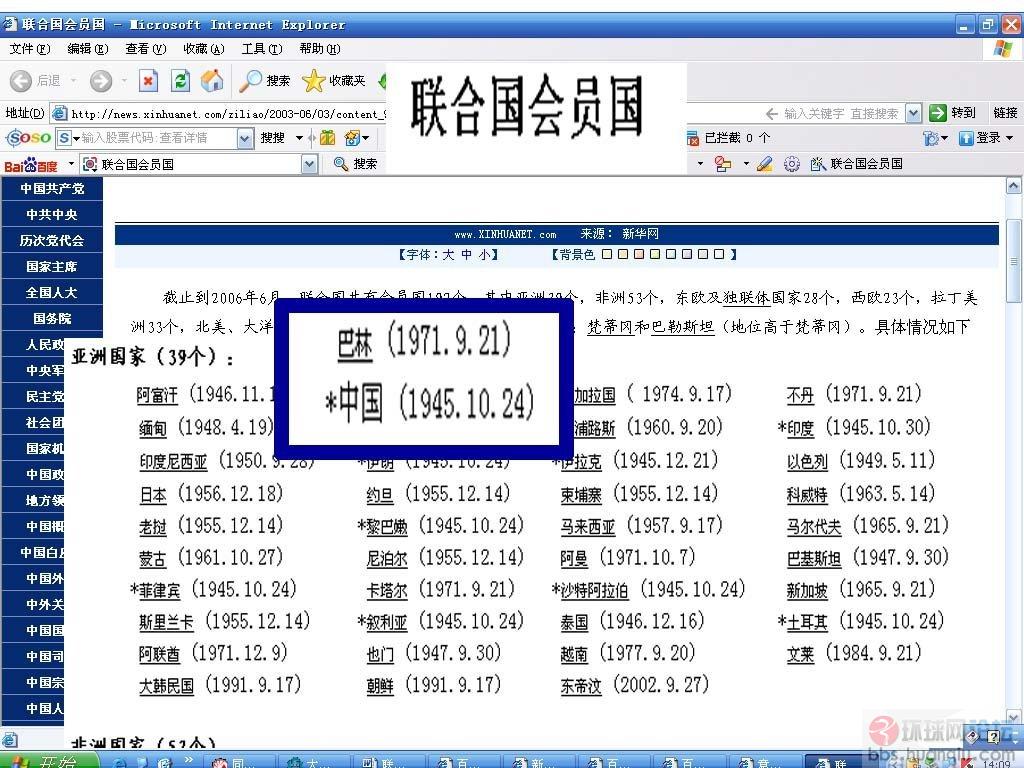Screen dimensions: 1024x768
Task: Click the Soso toolbar image tool icon
Action: tap(353, 138)
